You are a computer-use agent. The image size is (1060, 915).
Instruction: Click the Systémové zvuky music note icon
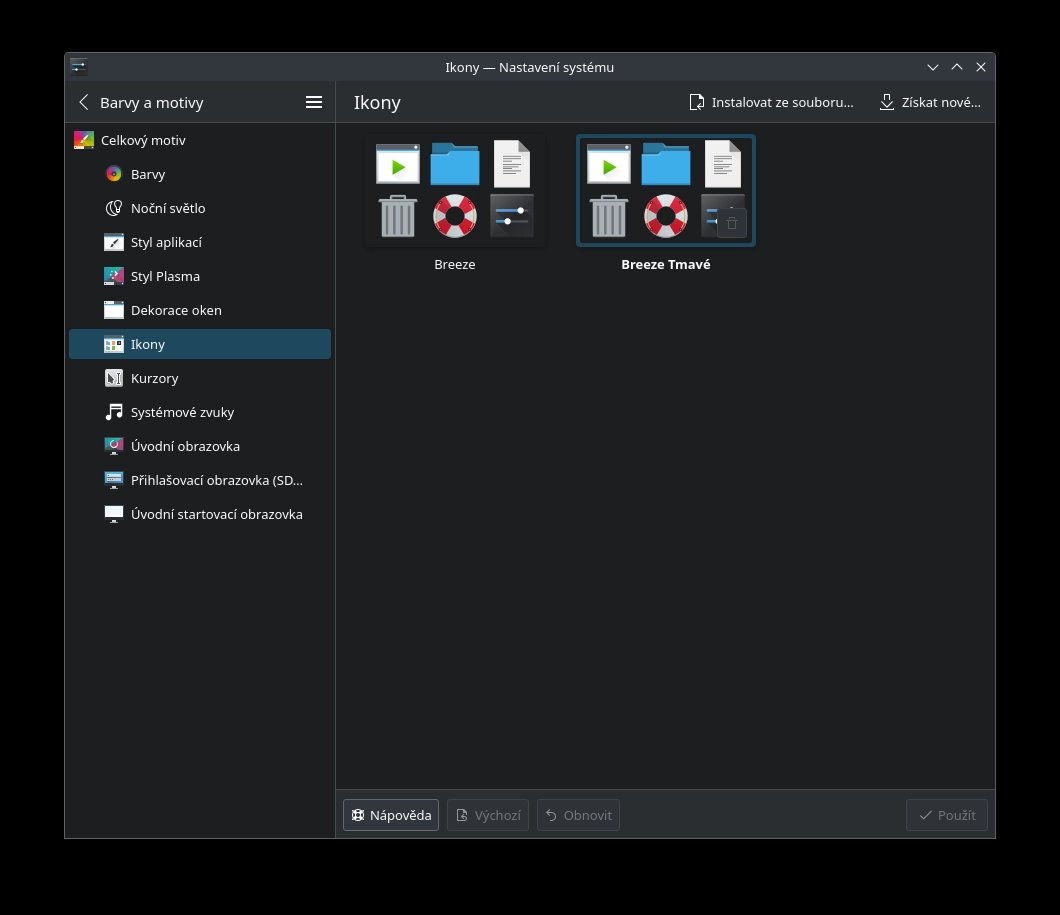point(114,412)
